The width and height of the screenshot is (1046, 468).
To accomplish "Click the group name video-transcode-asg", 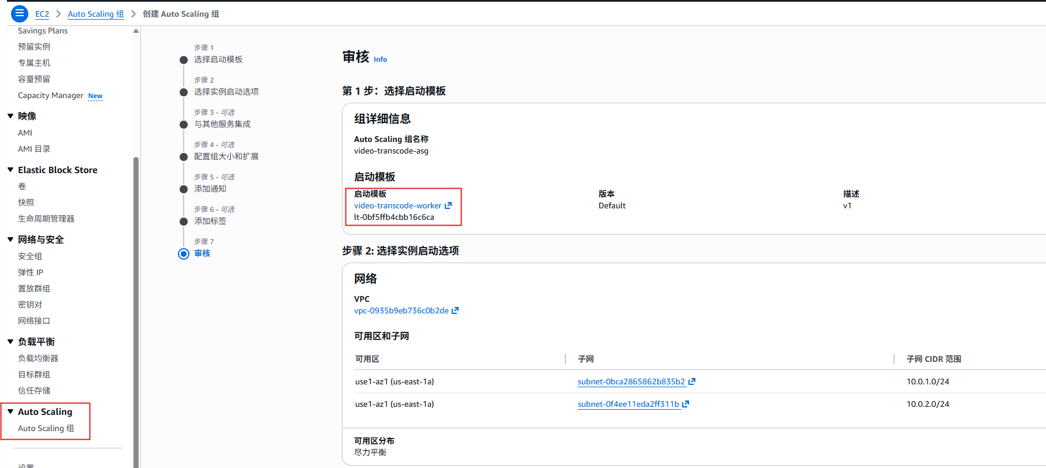I will (x=391, y=151).
